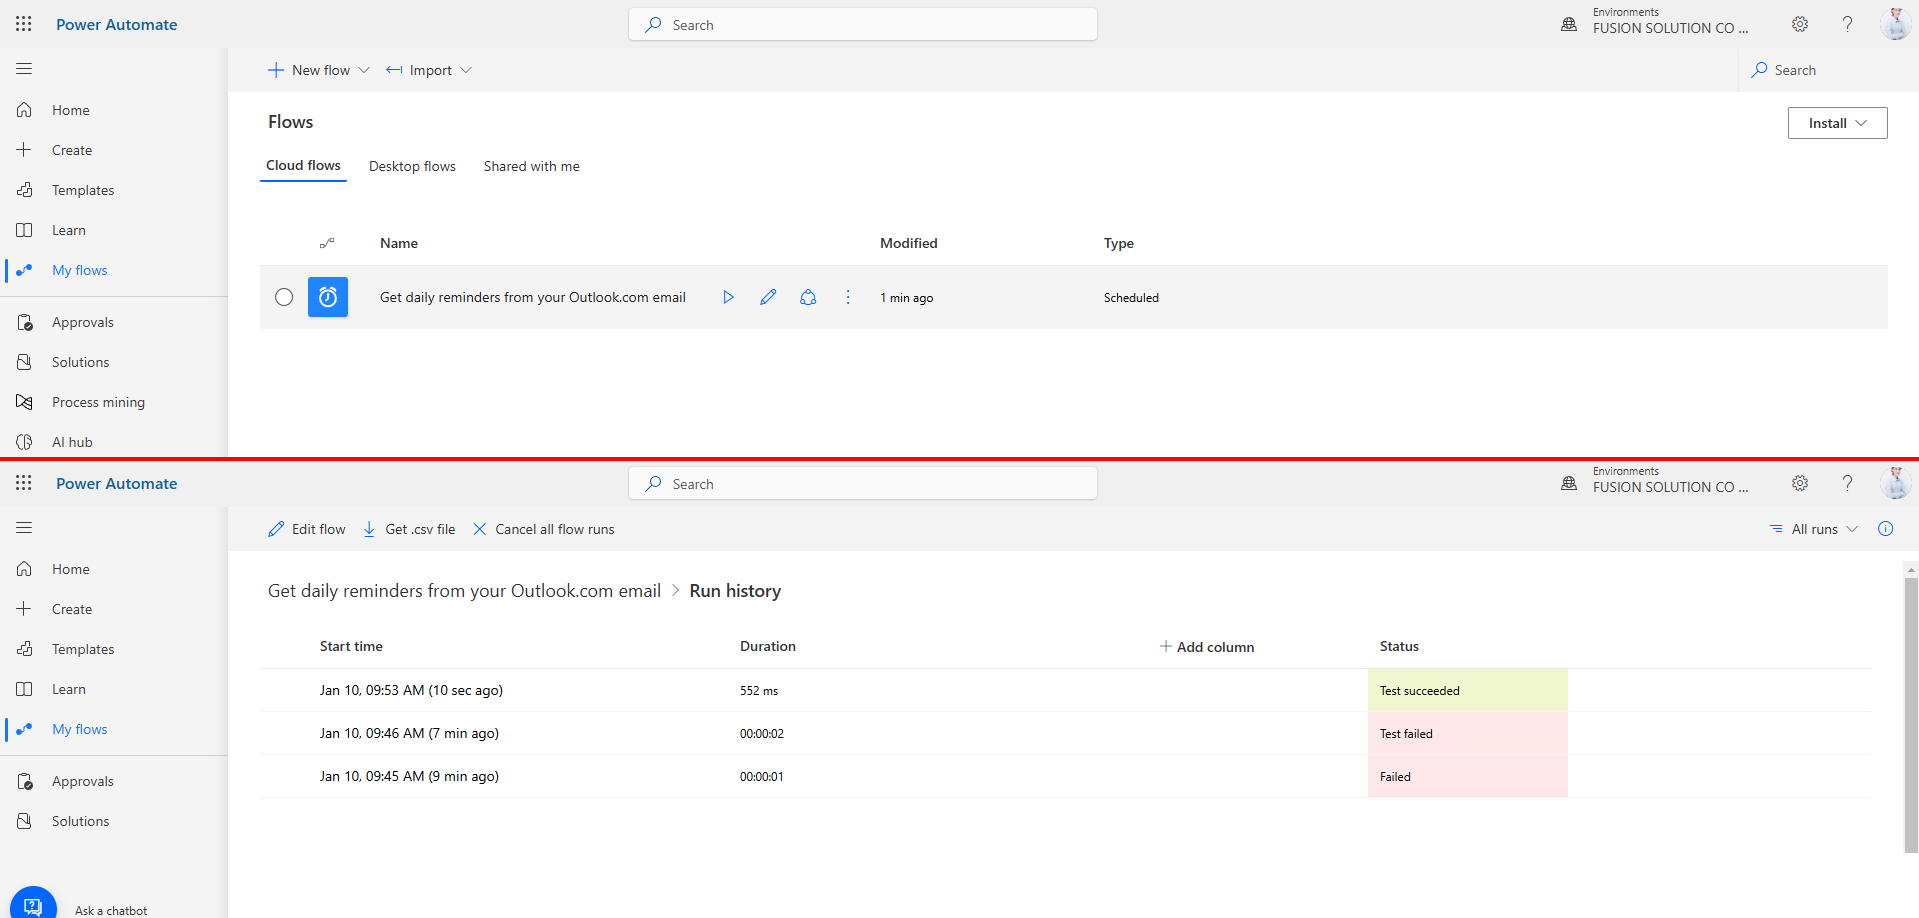Image resolution: width=1919 pixels, height=918 pixels.
Task: Open app launcher waffle in the Flows page
Action: [24, 24]
